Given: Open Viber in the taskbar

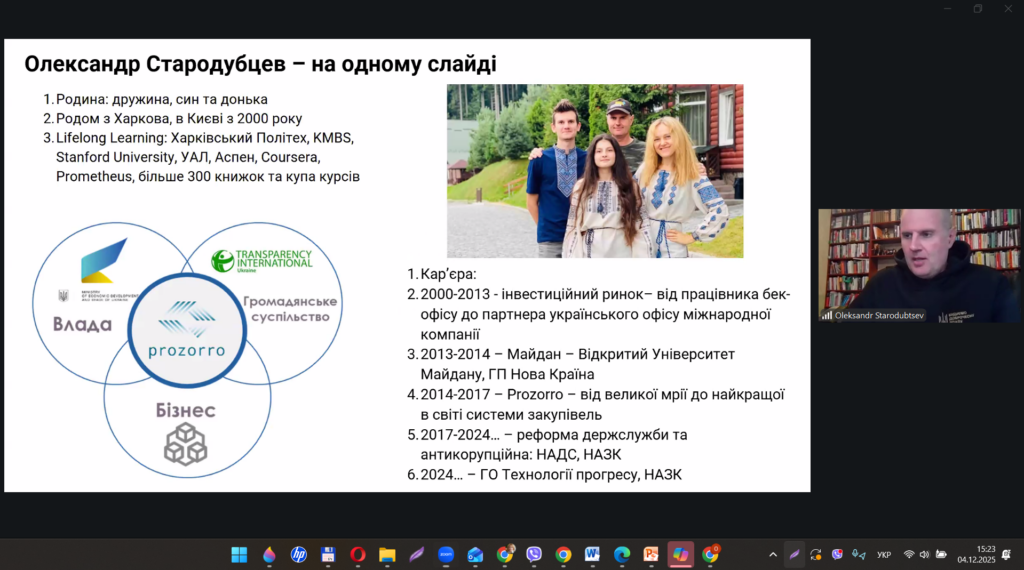Looking at the screenshot, I should pos(534,554).
